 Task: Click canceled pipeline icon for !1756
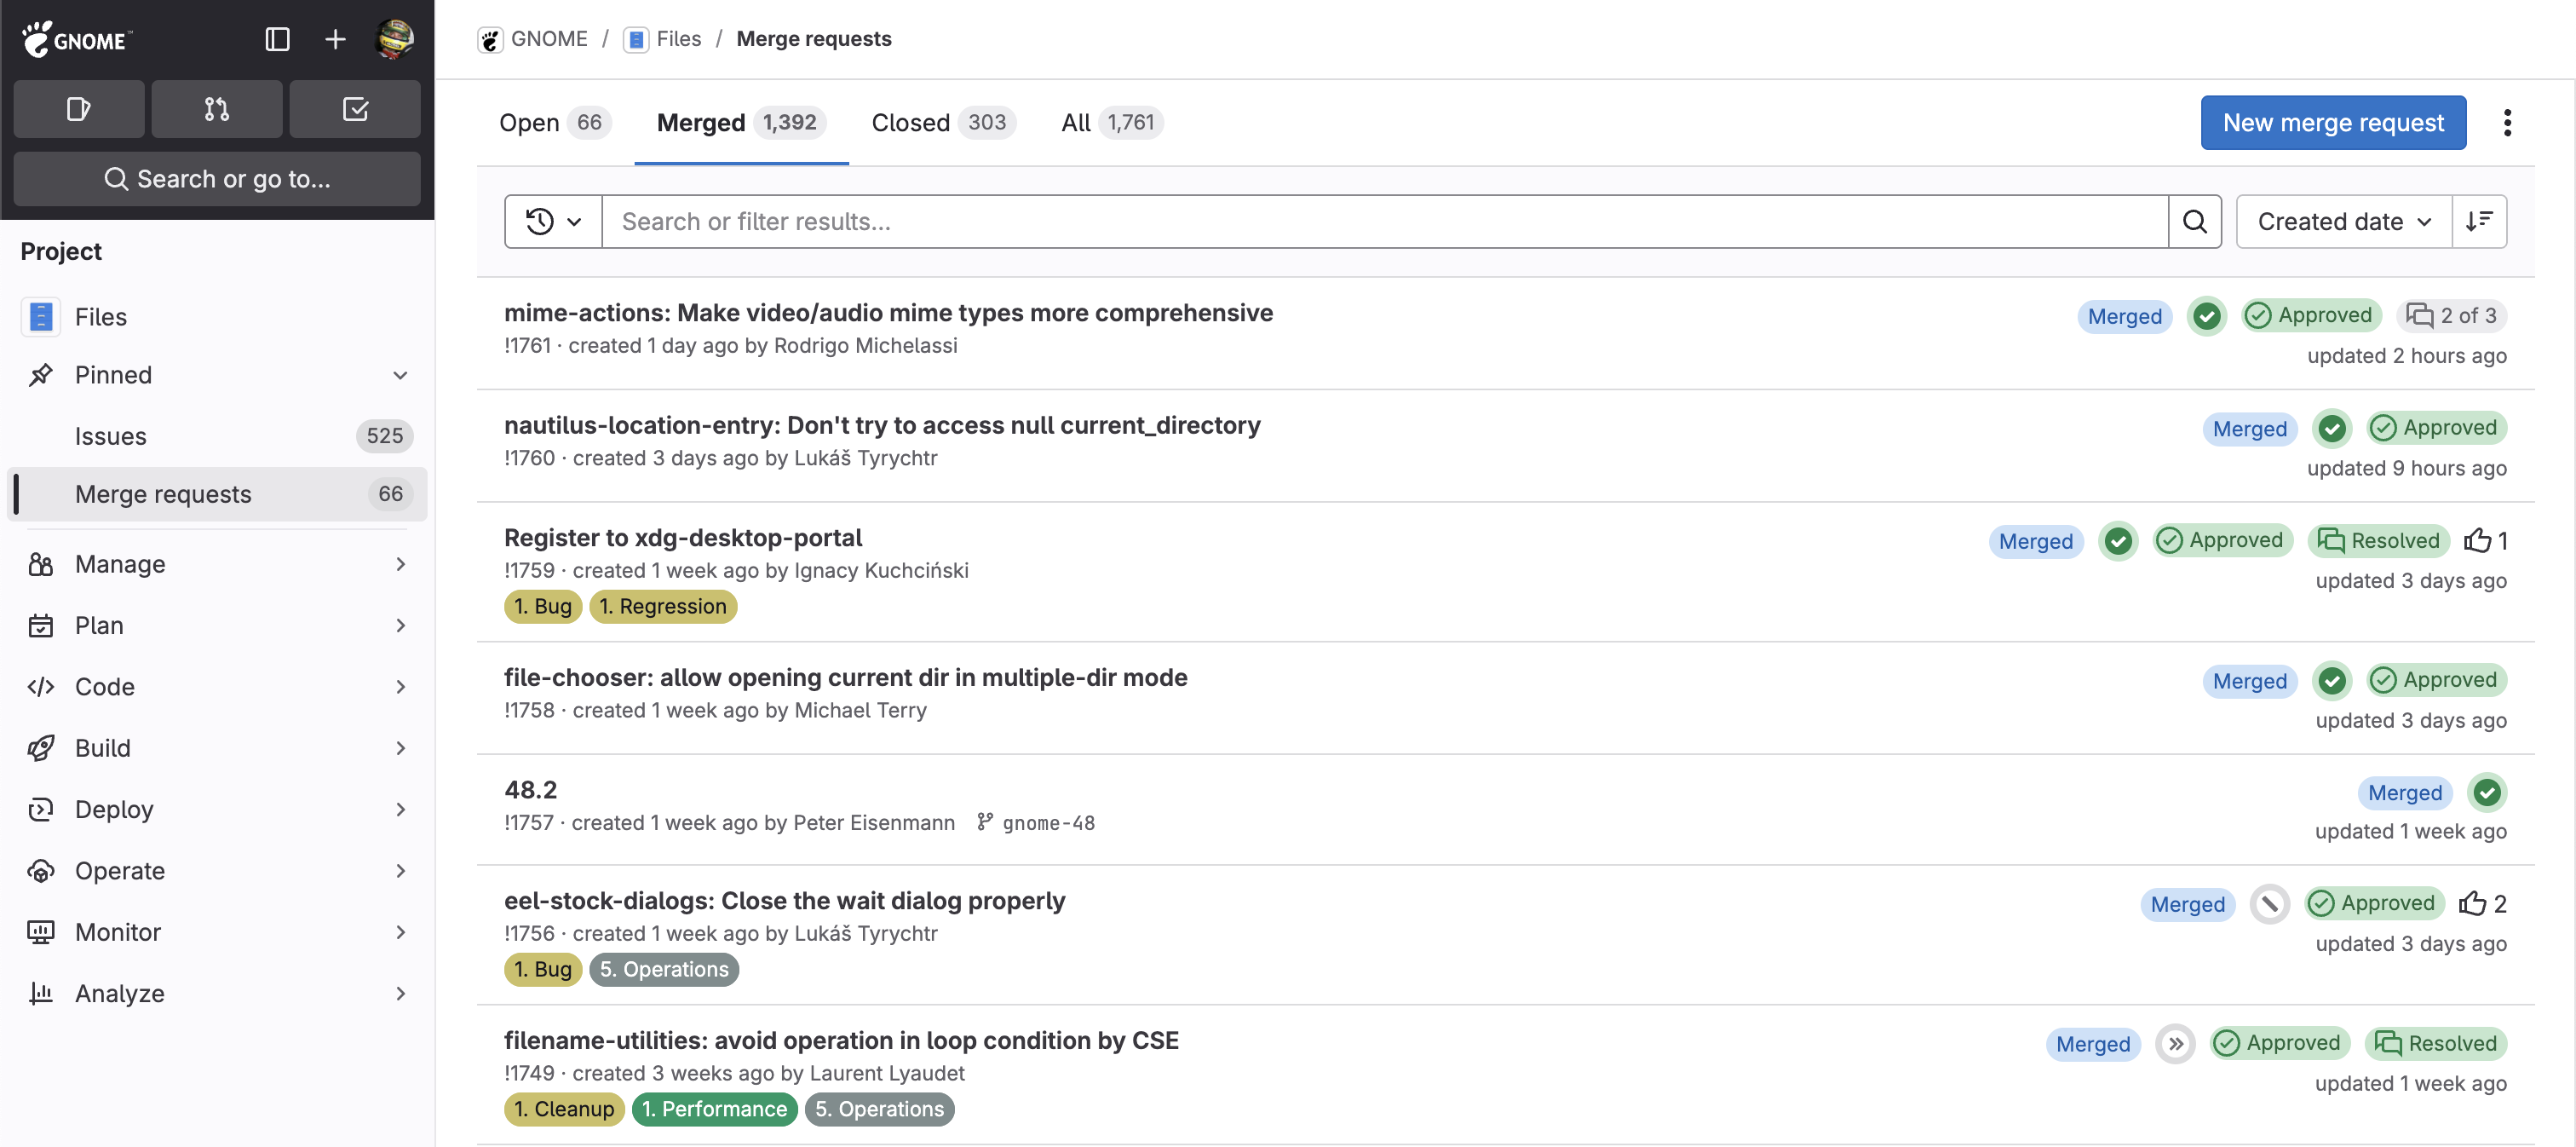pyautogui.click(x=2269, y=904)
